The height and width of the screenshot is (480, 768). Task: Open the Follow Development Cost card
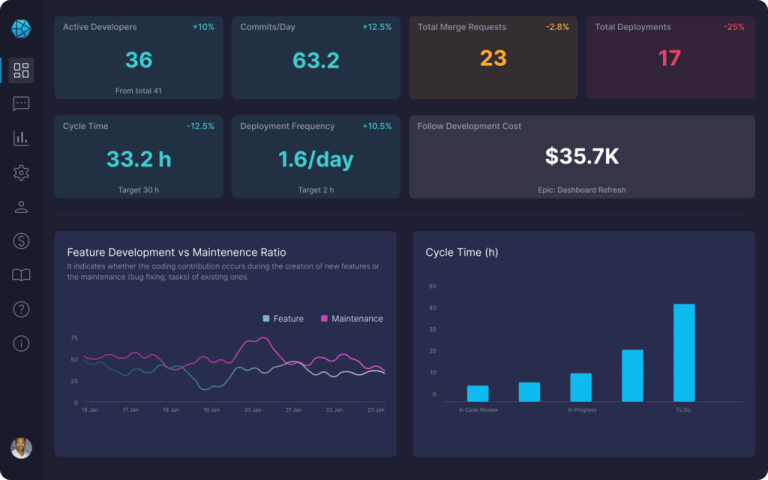point(582,156)
